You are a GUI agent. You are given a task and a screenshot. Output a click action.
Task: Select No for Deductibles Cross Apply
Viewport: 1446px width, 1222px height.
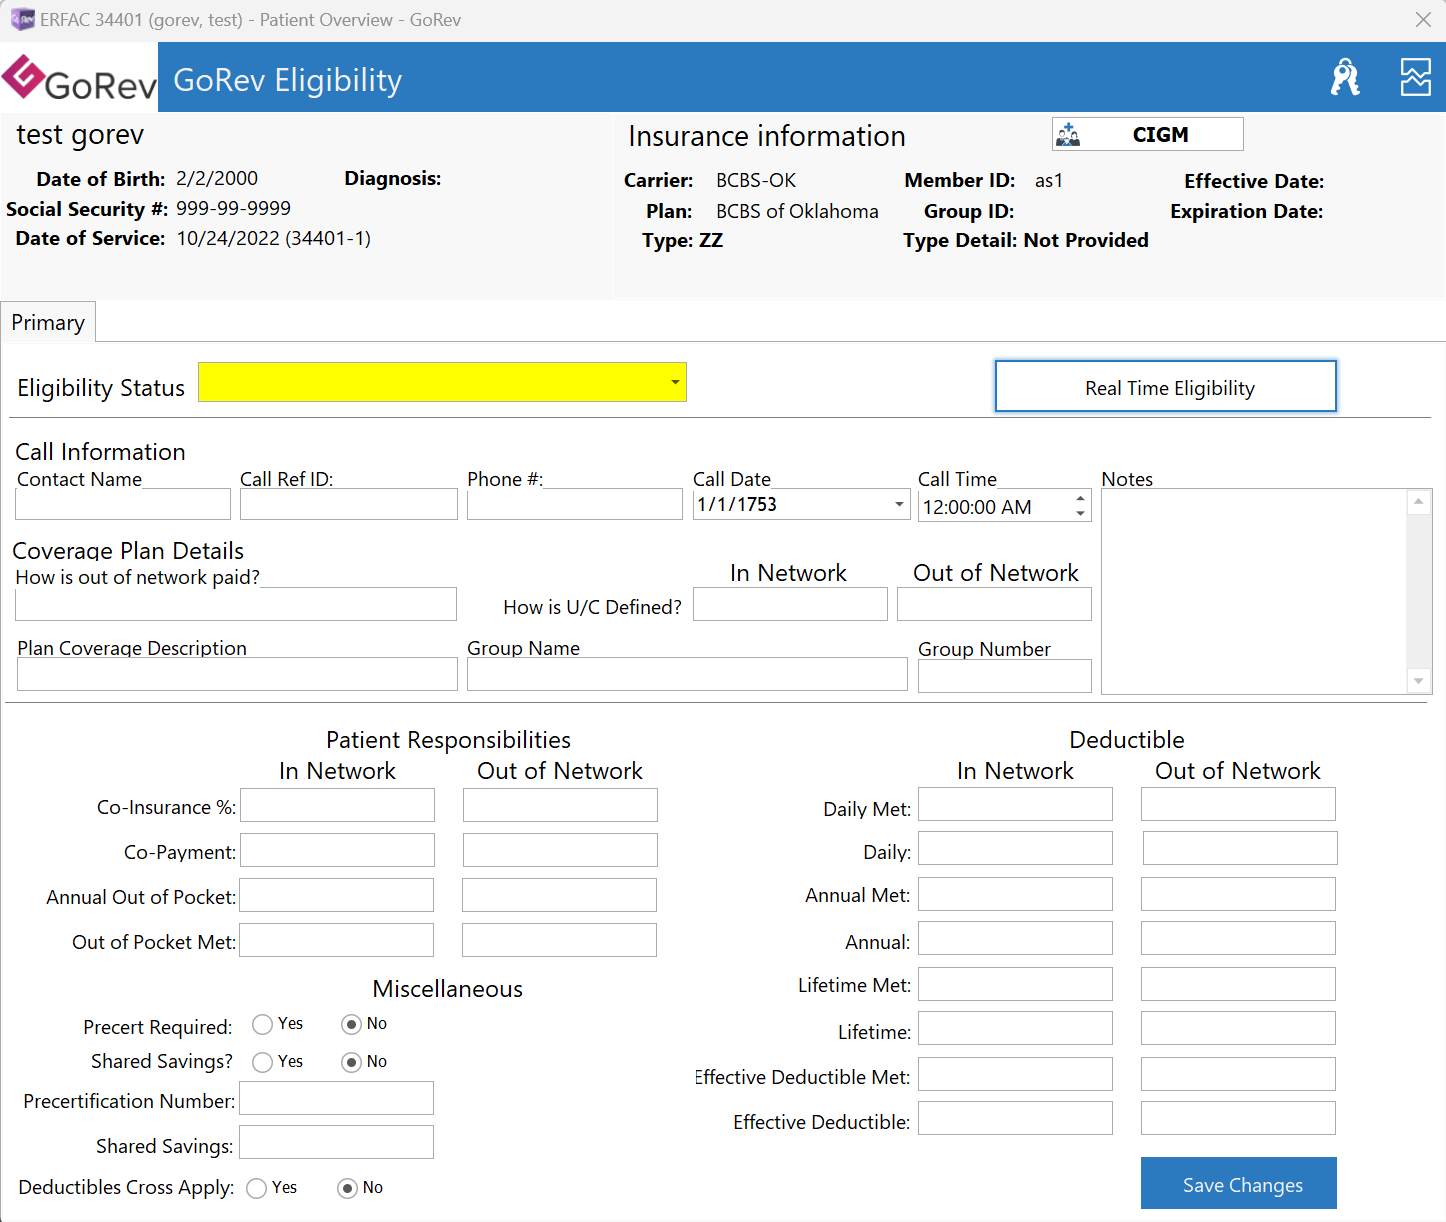347,1188
